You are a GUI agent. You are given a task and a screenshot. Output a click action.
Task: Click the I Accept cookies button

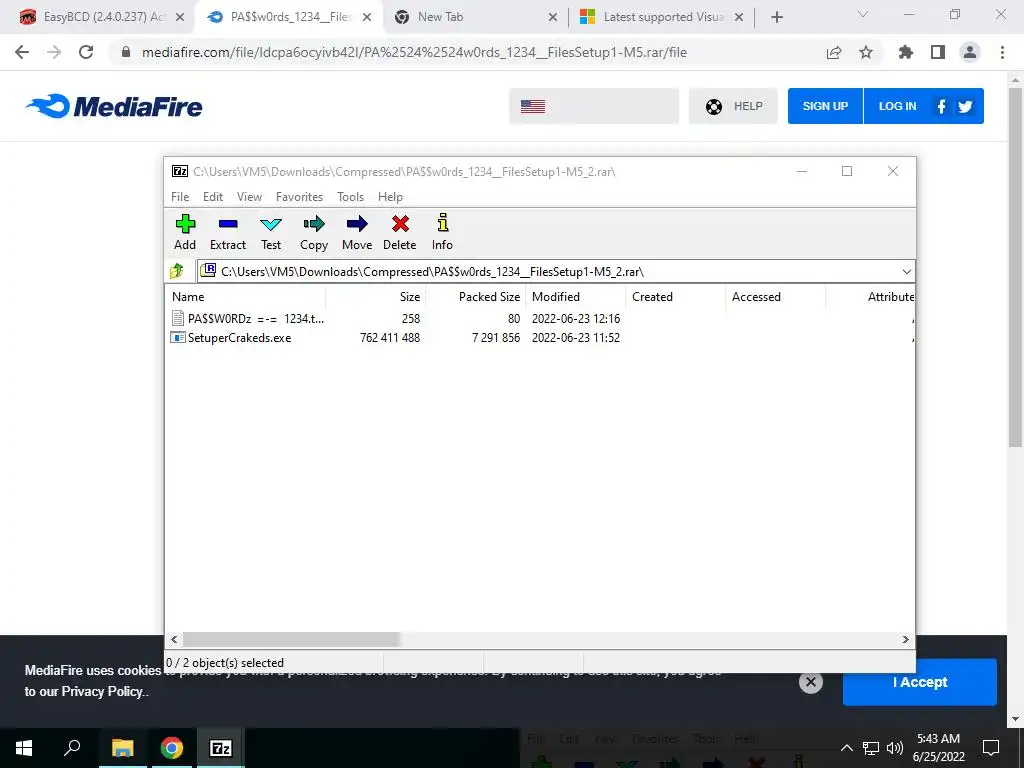click(920, 682)
